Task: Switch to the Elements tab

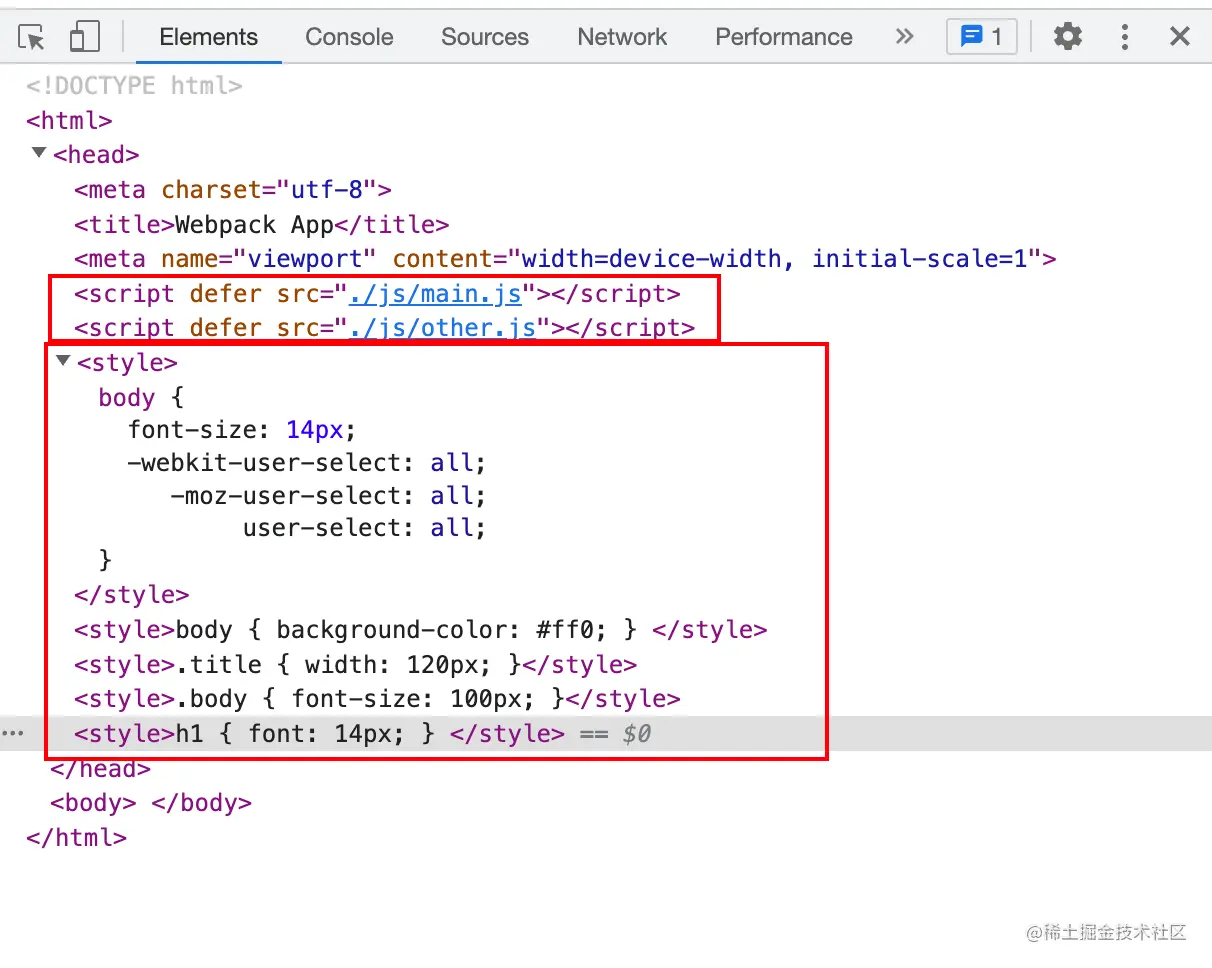Action: (208, 37)
